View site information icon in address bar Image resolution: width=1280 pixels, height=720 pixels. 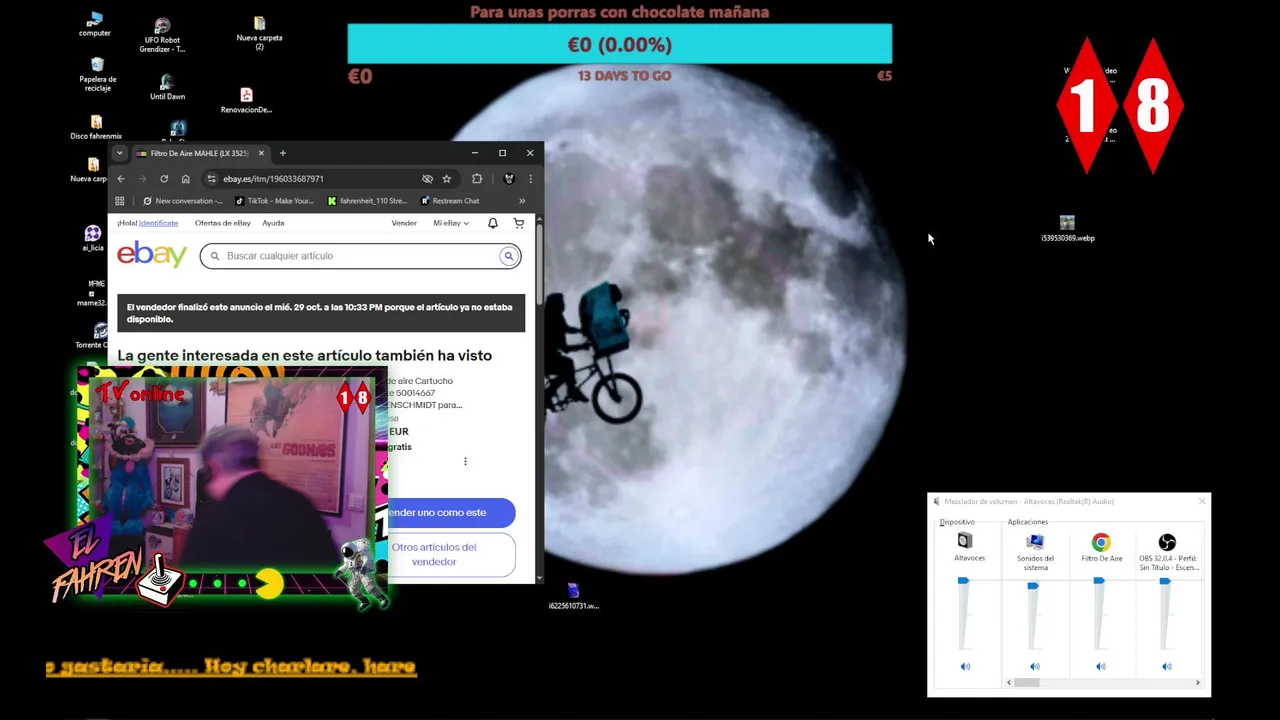click(211, 179)
